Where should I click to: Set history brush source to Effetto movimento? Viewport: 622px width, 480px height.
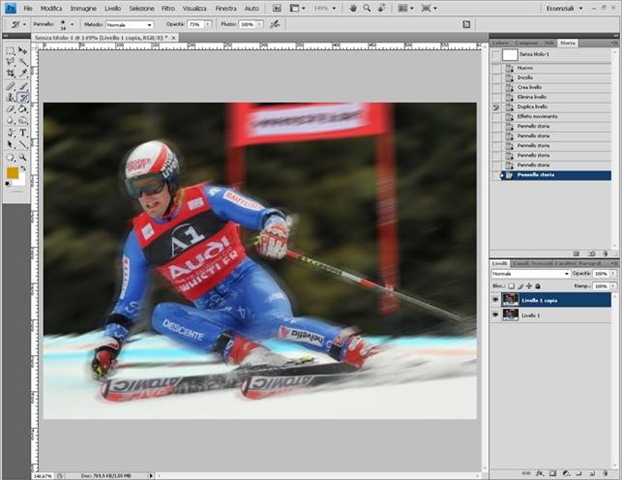(496, 117)
